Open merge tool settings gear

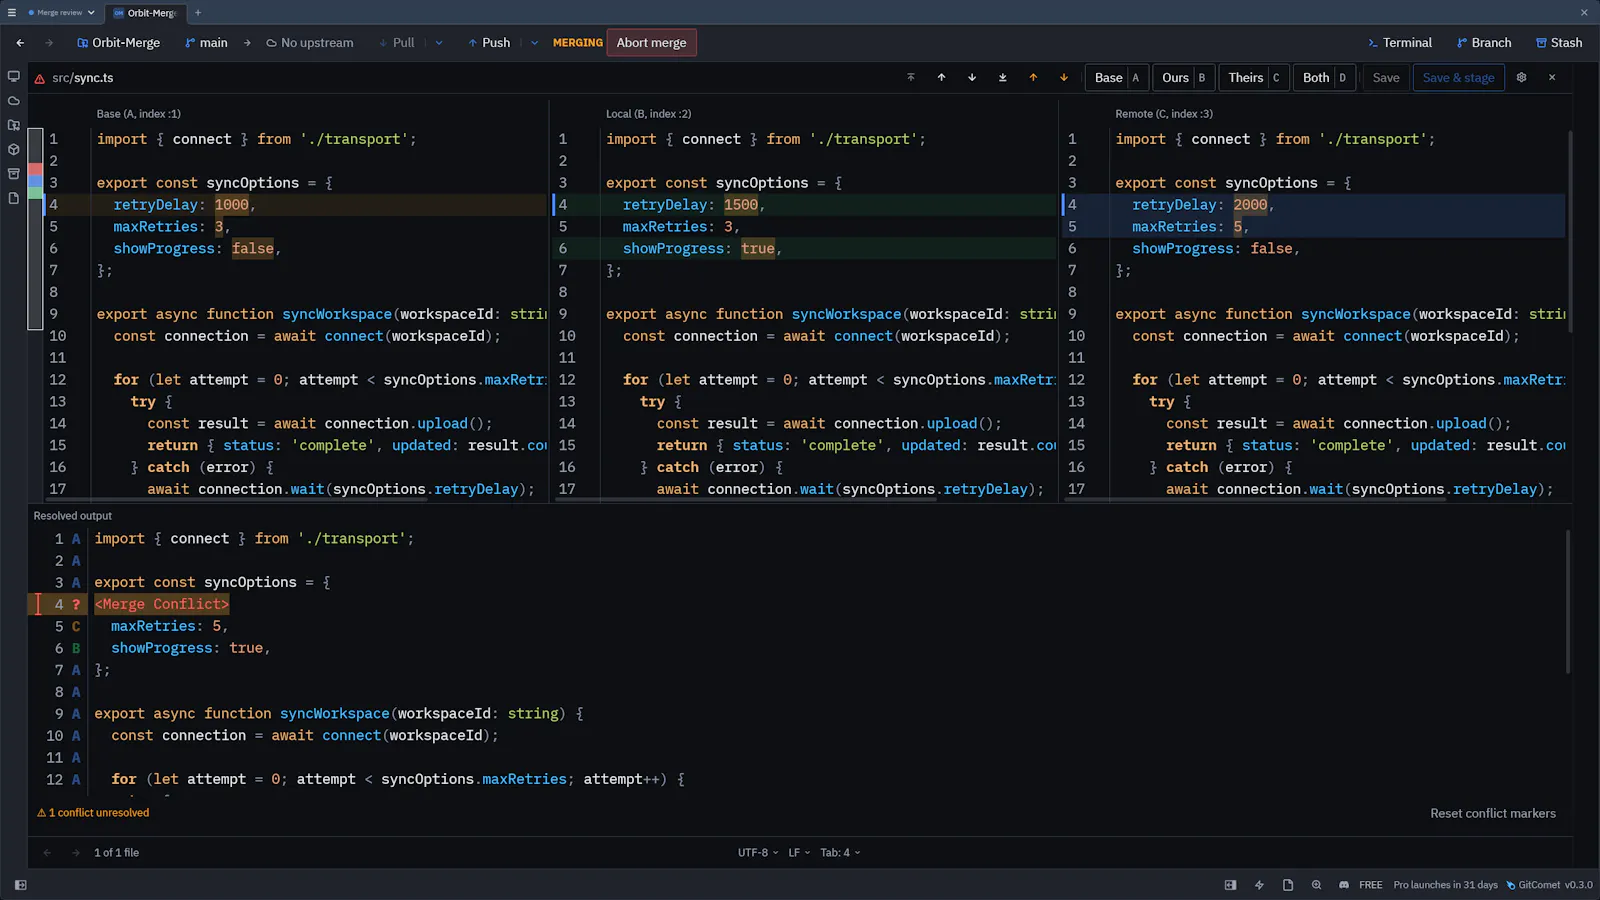[x=1521, y=78]
